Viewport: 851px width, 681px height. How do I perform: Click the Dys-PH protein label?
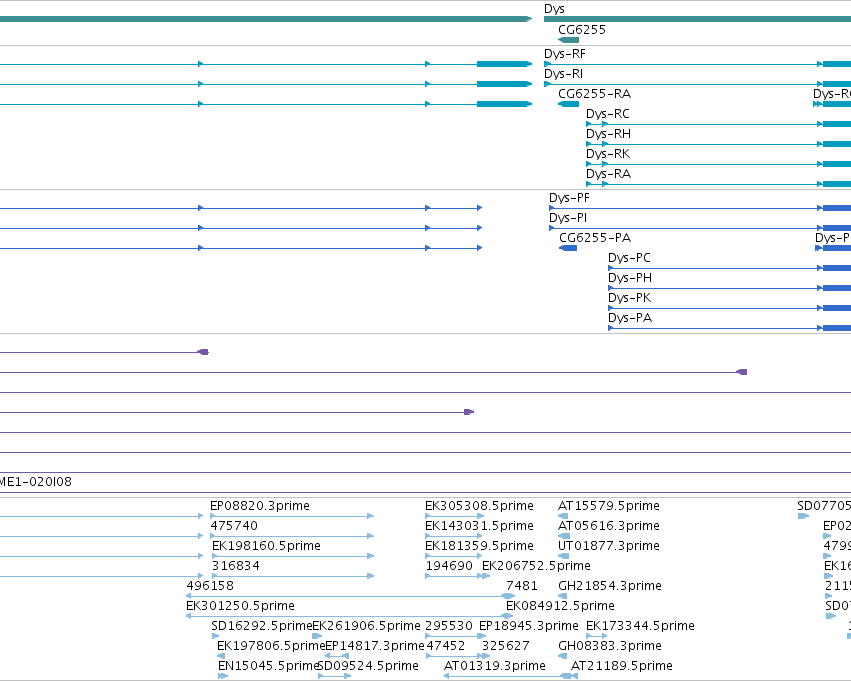point(630,278)
